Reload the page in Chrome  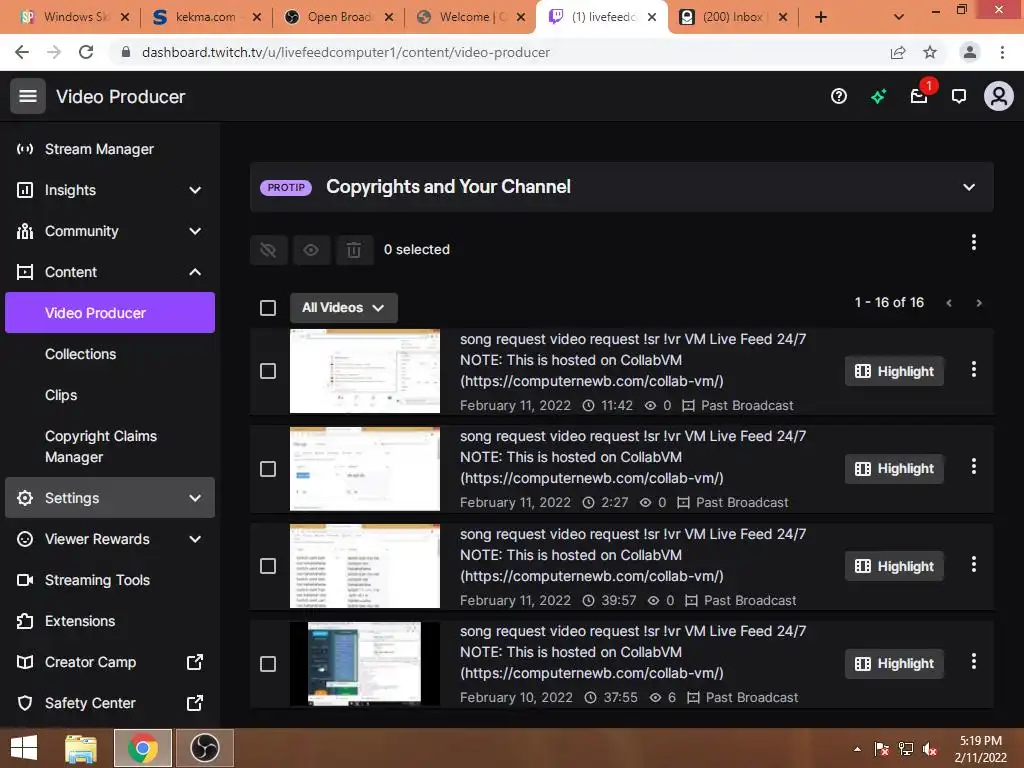(86, 52)
